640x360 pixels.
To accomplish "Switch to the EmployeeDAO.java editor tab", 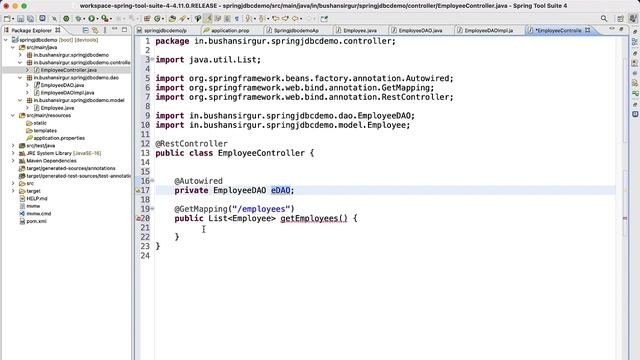I will (x=420, y=31).
